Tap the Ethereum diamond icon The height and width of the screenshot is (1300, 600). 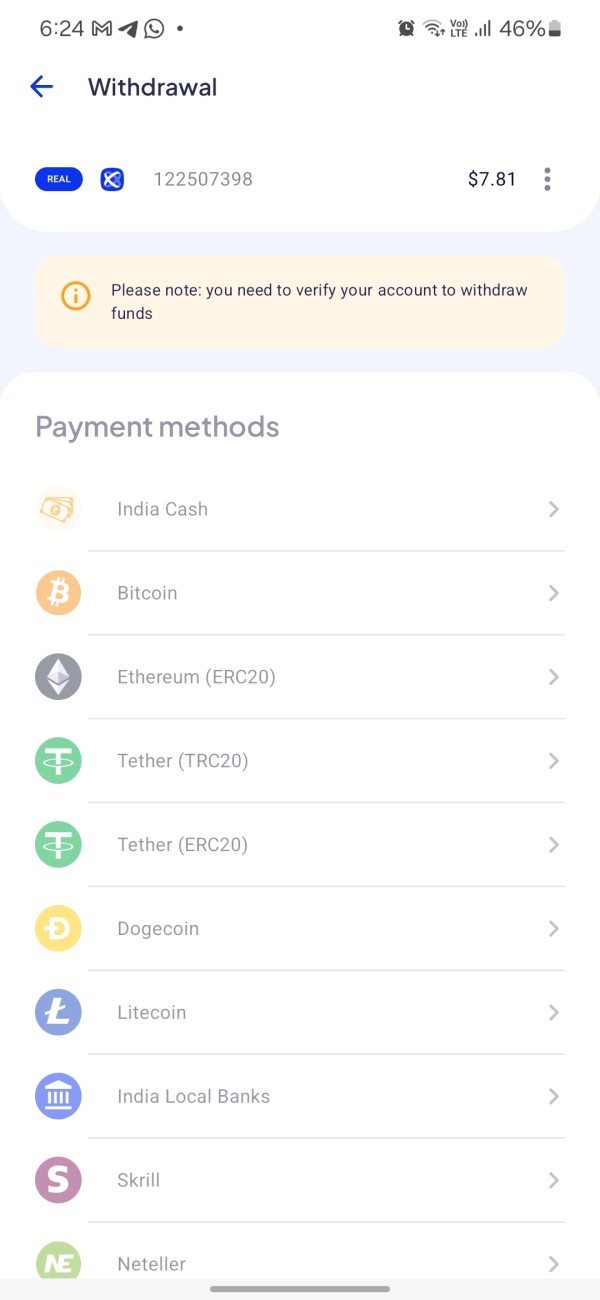58,677
